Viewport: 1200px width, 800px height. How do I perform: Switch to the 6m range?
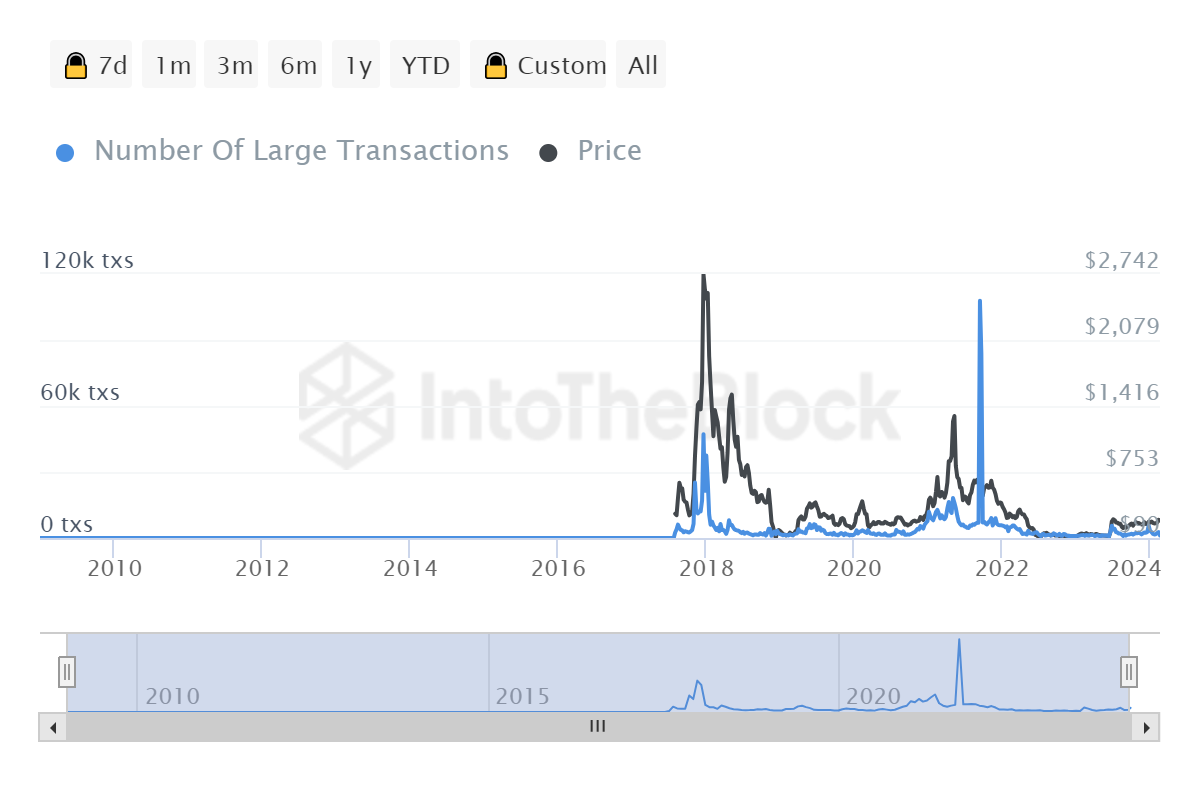click(x=299, y=66)
